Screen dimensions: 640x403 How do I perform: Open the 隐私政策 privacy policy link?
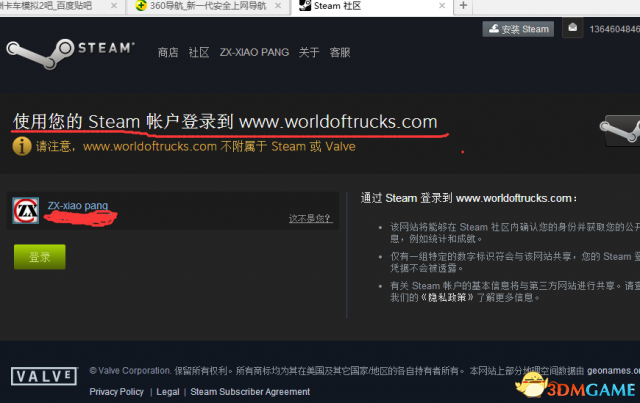(447, 297)
